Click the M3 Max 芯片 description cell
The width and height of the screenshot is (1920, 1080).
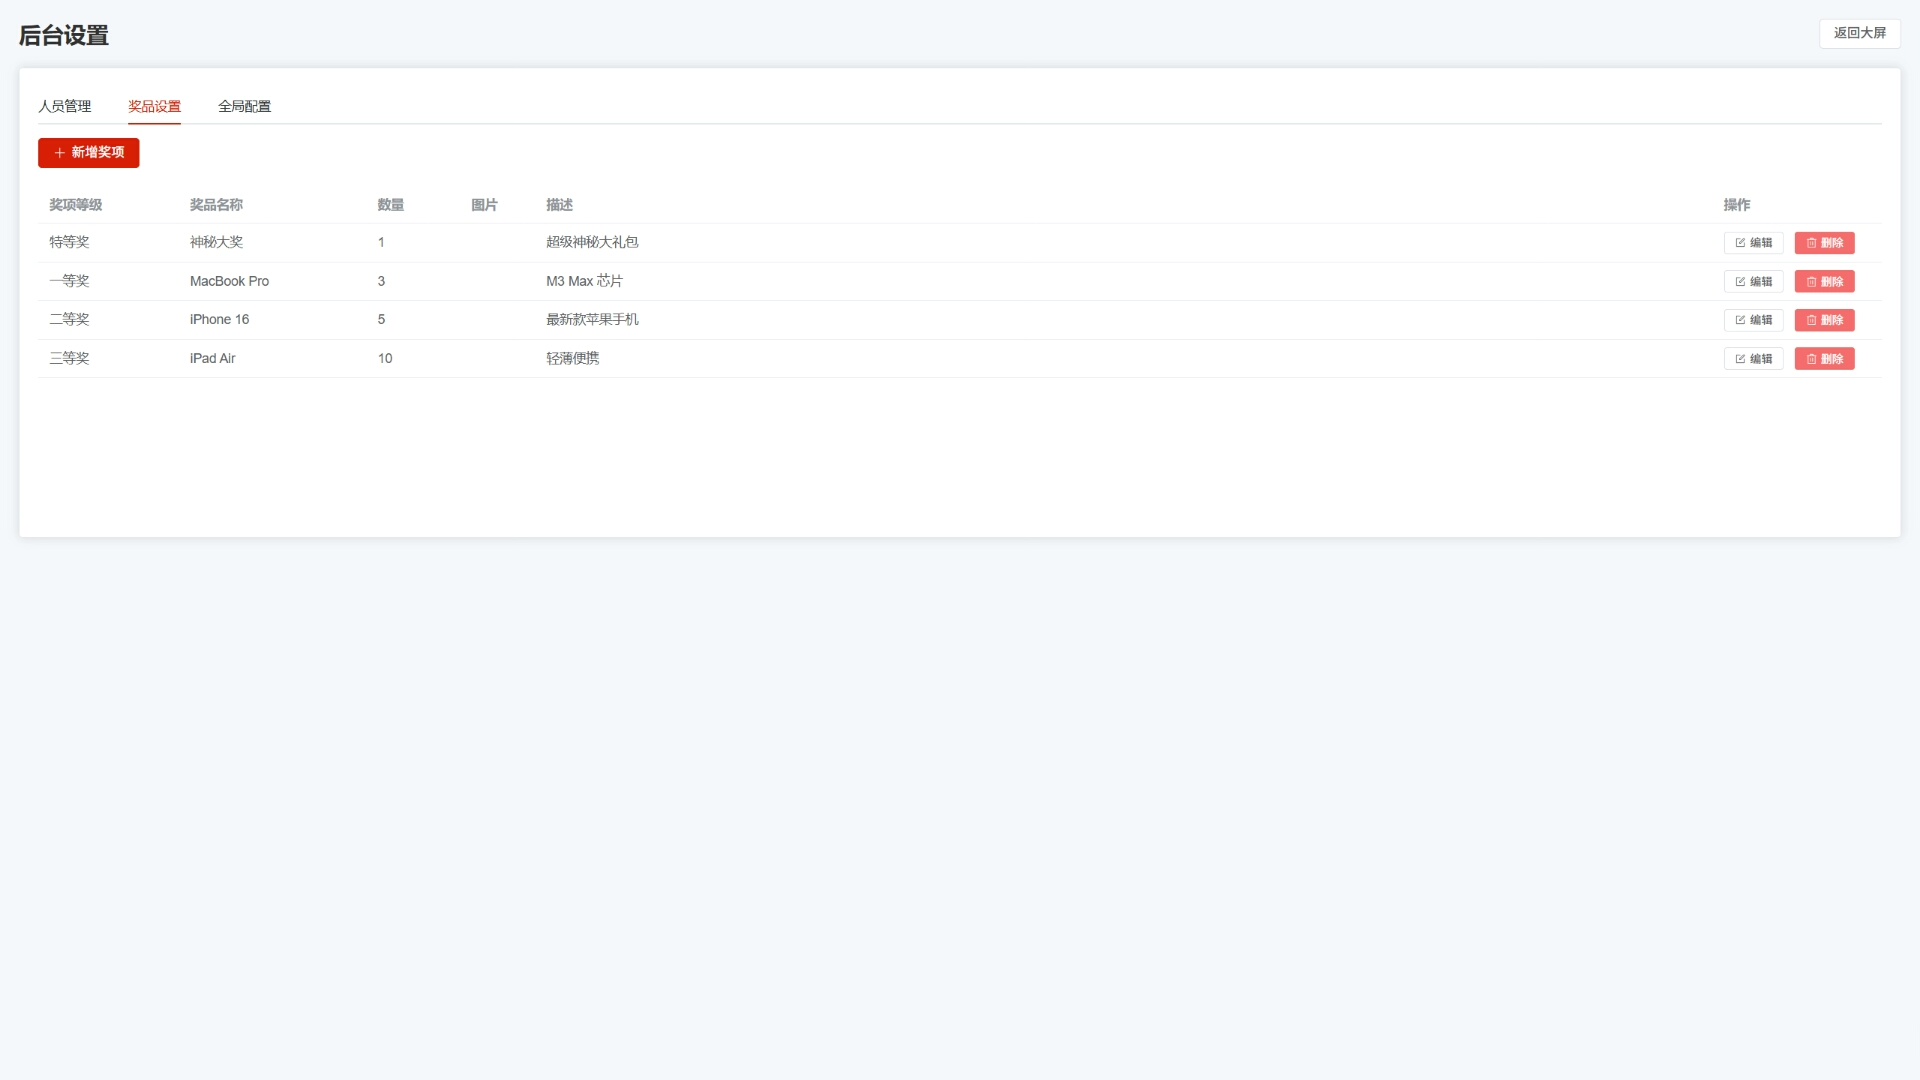click(x=584, y=281)
